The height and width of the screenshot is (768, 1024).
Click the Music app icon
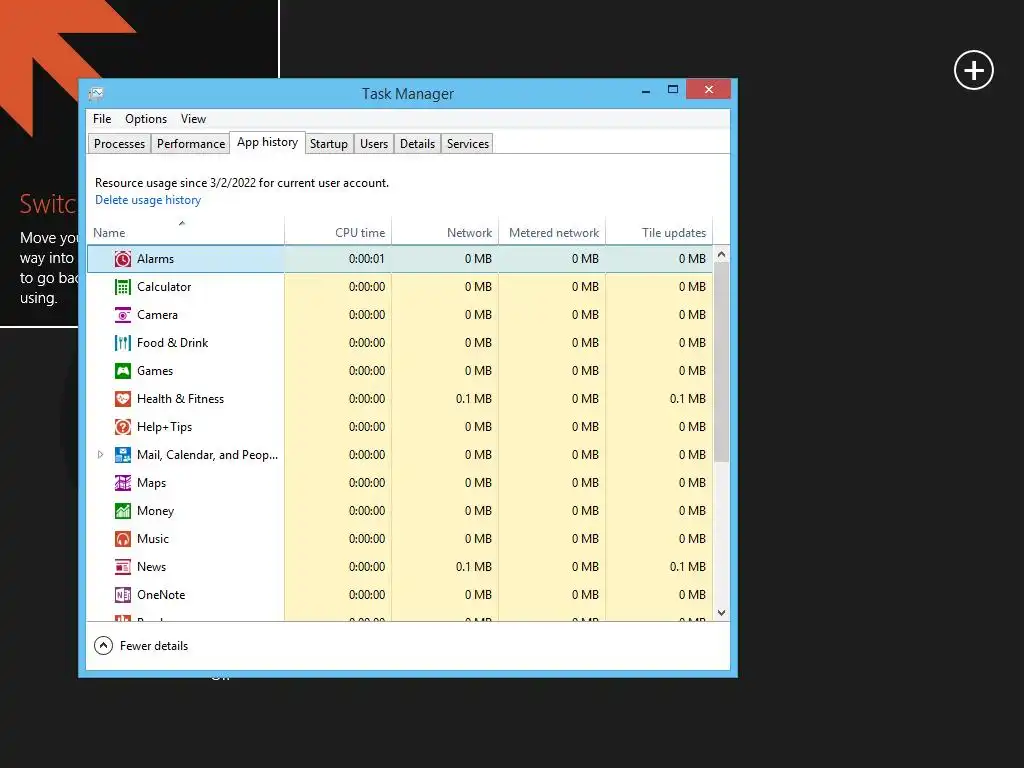tap(123, 539)
